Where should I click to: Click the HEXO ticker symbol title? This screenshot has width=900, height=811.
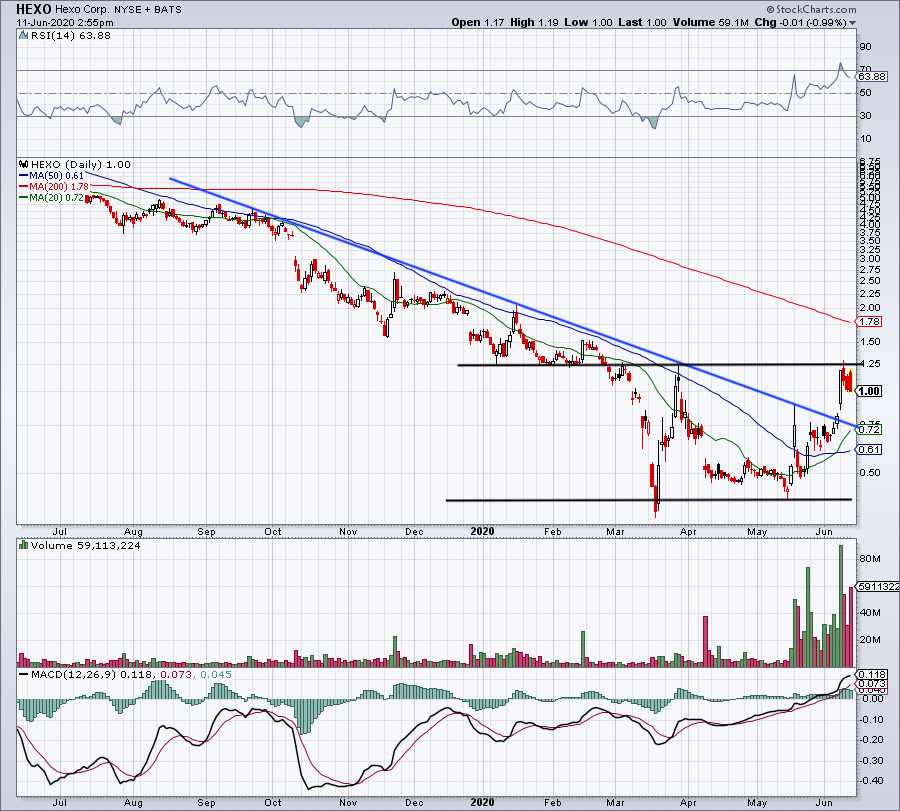(x=34, y=9)
